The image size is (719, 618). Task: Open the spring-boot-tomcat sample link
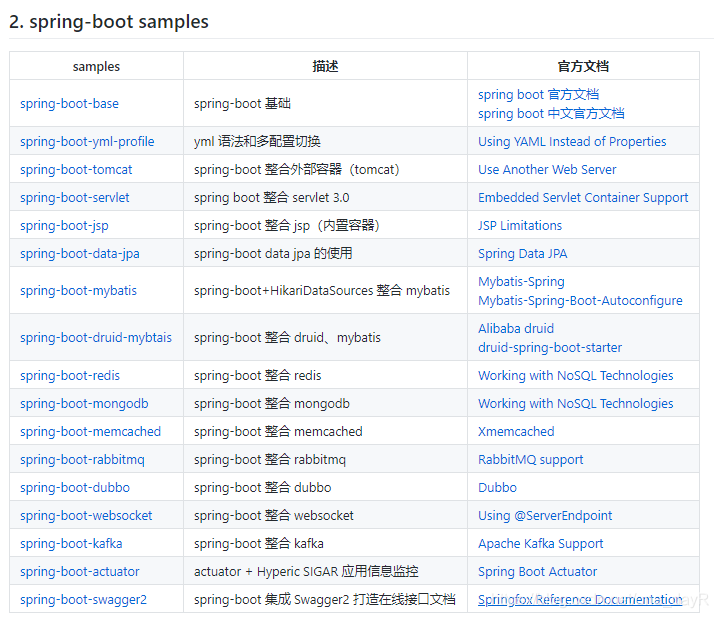click(76, 170)
